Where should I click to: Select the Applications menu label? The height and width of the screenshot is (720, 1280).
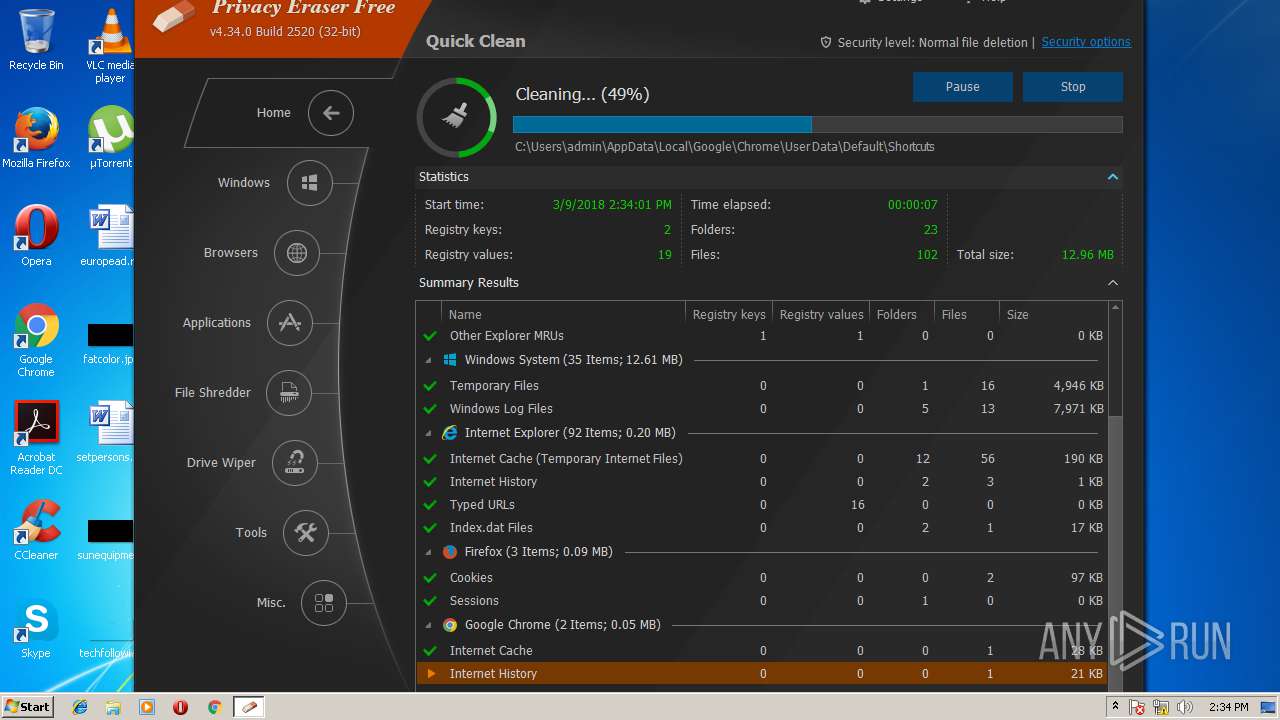click(x=217, y=323)
